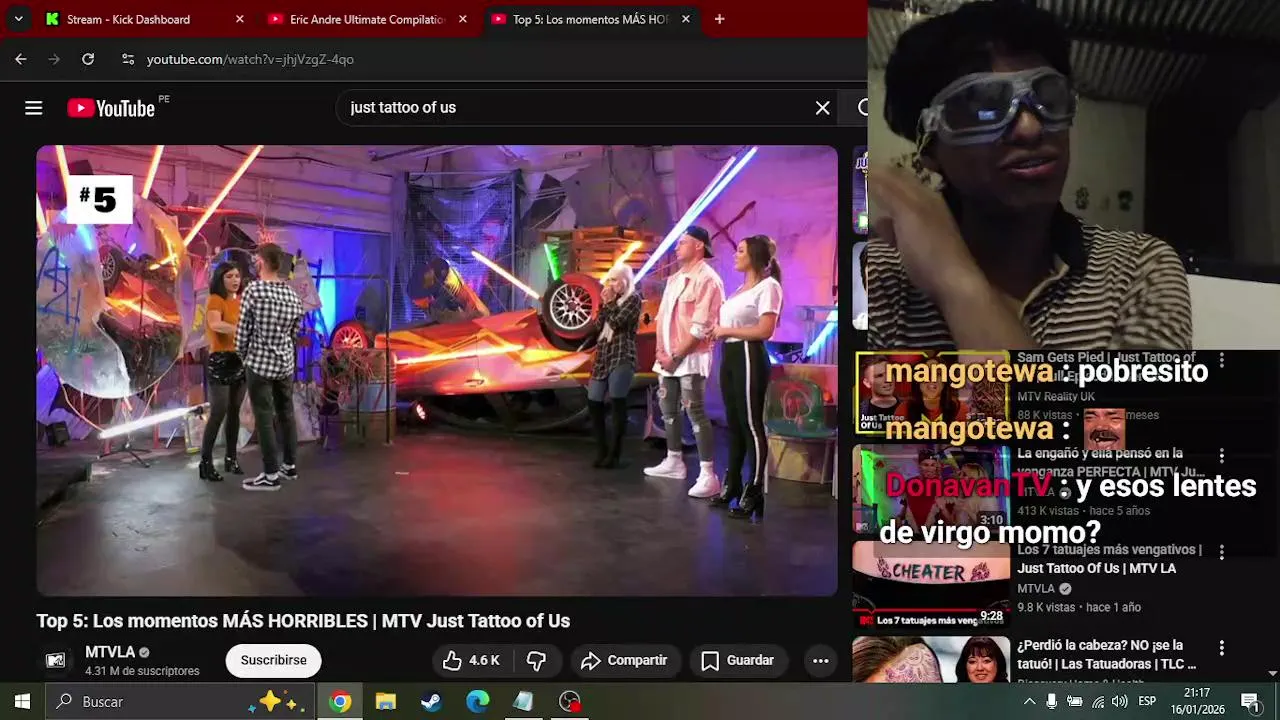Viewport: 1280px width, 720px height.
Task: Share the video with Compartir
Action: click(624, 660)
